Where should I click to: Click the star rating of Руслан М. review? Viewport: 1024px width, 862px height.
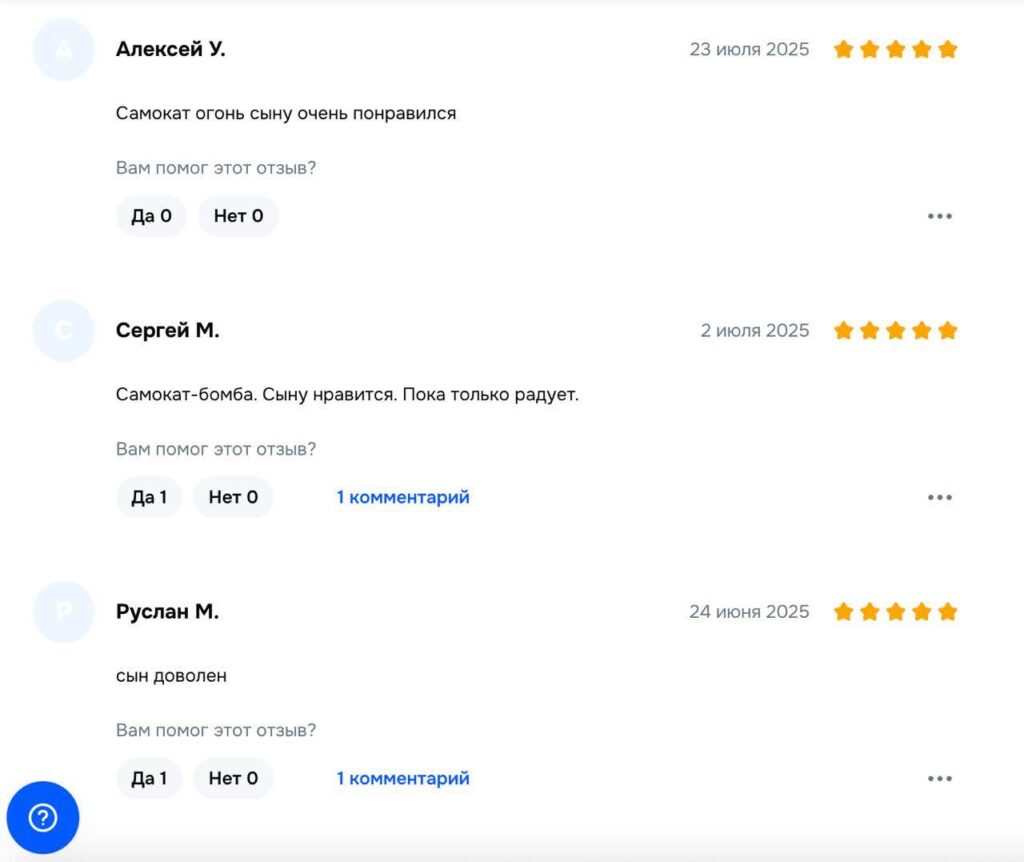895,612
